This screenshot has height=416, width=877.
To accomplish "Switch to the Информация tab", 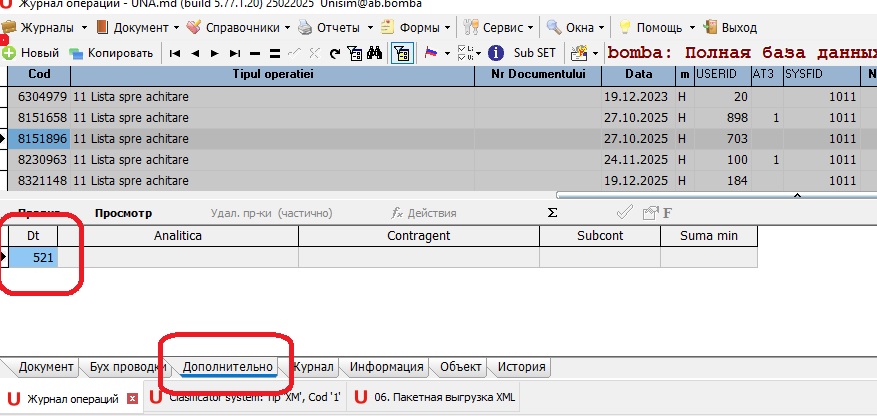I will tap(386, 367).
